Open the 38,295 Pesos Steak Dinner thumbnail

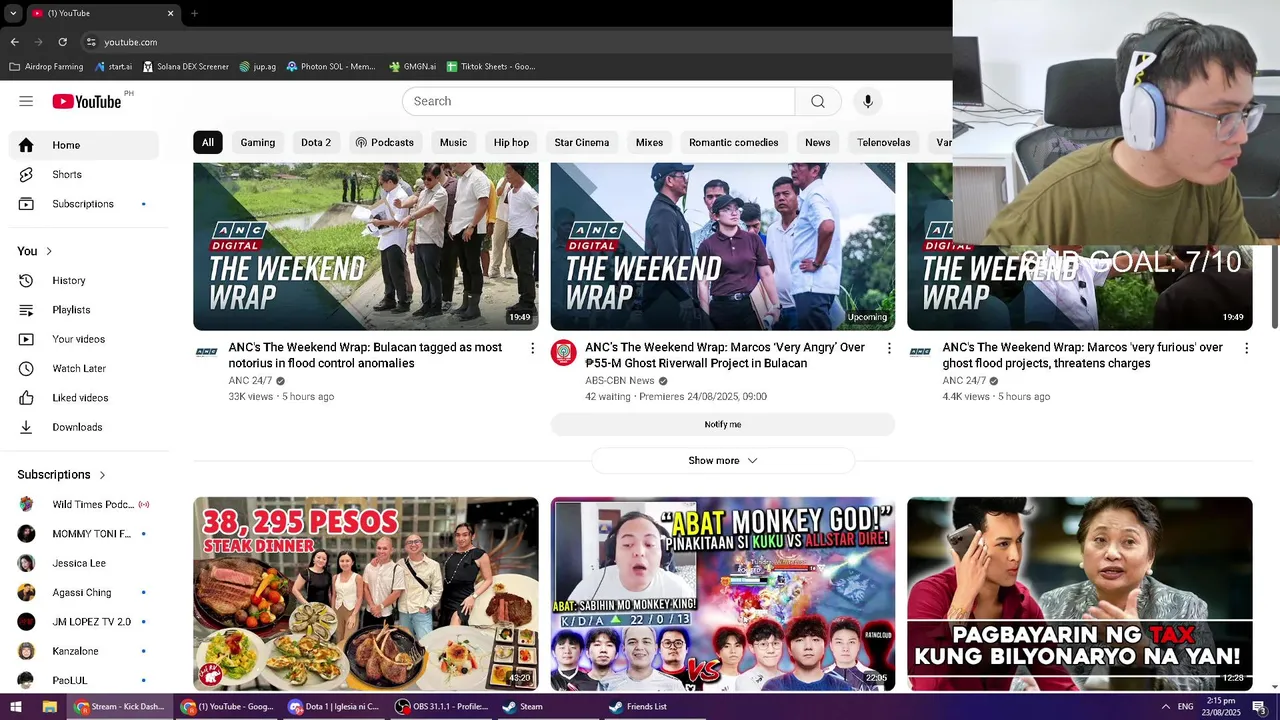[366, 594]
